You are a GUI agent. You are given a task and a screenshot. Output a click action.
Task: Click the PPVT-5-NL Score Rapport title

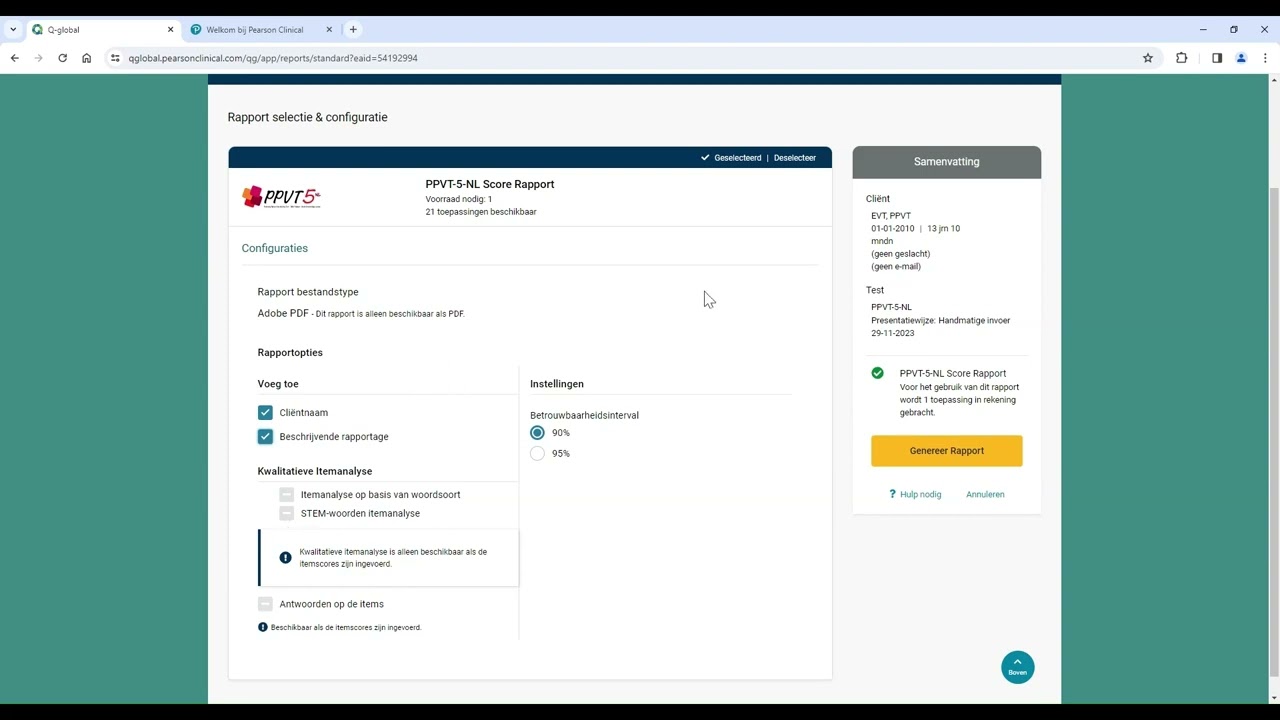(490, 184)
